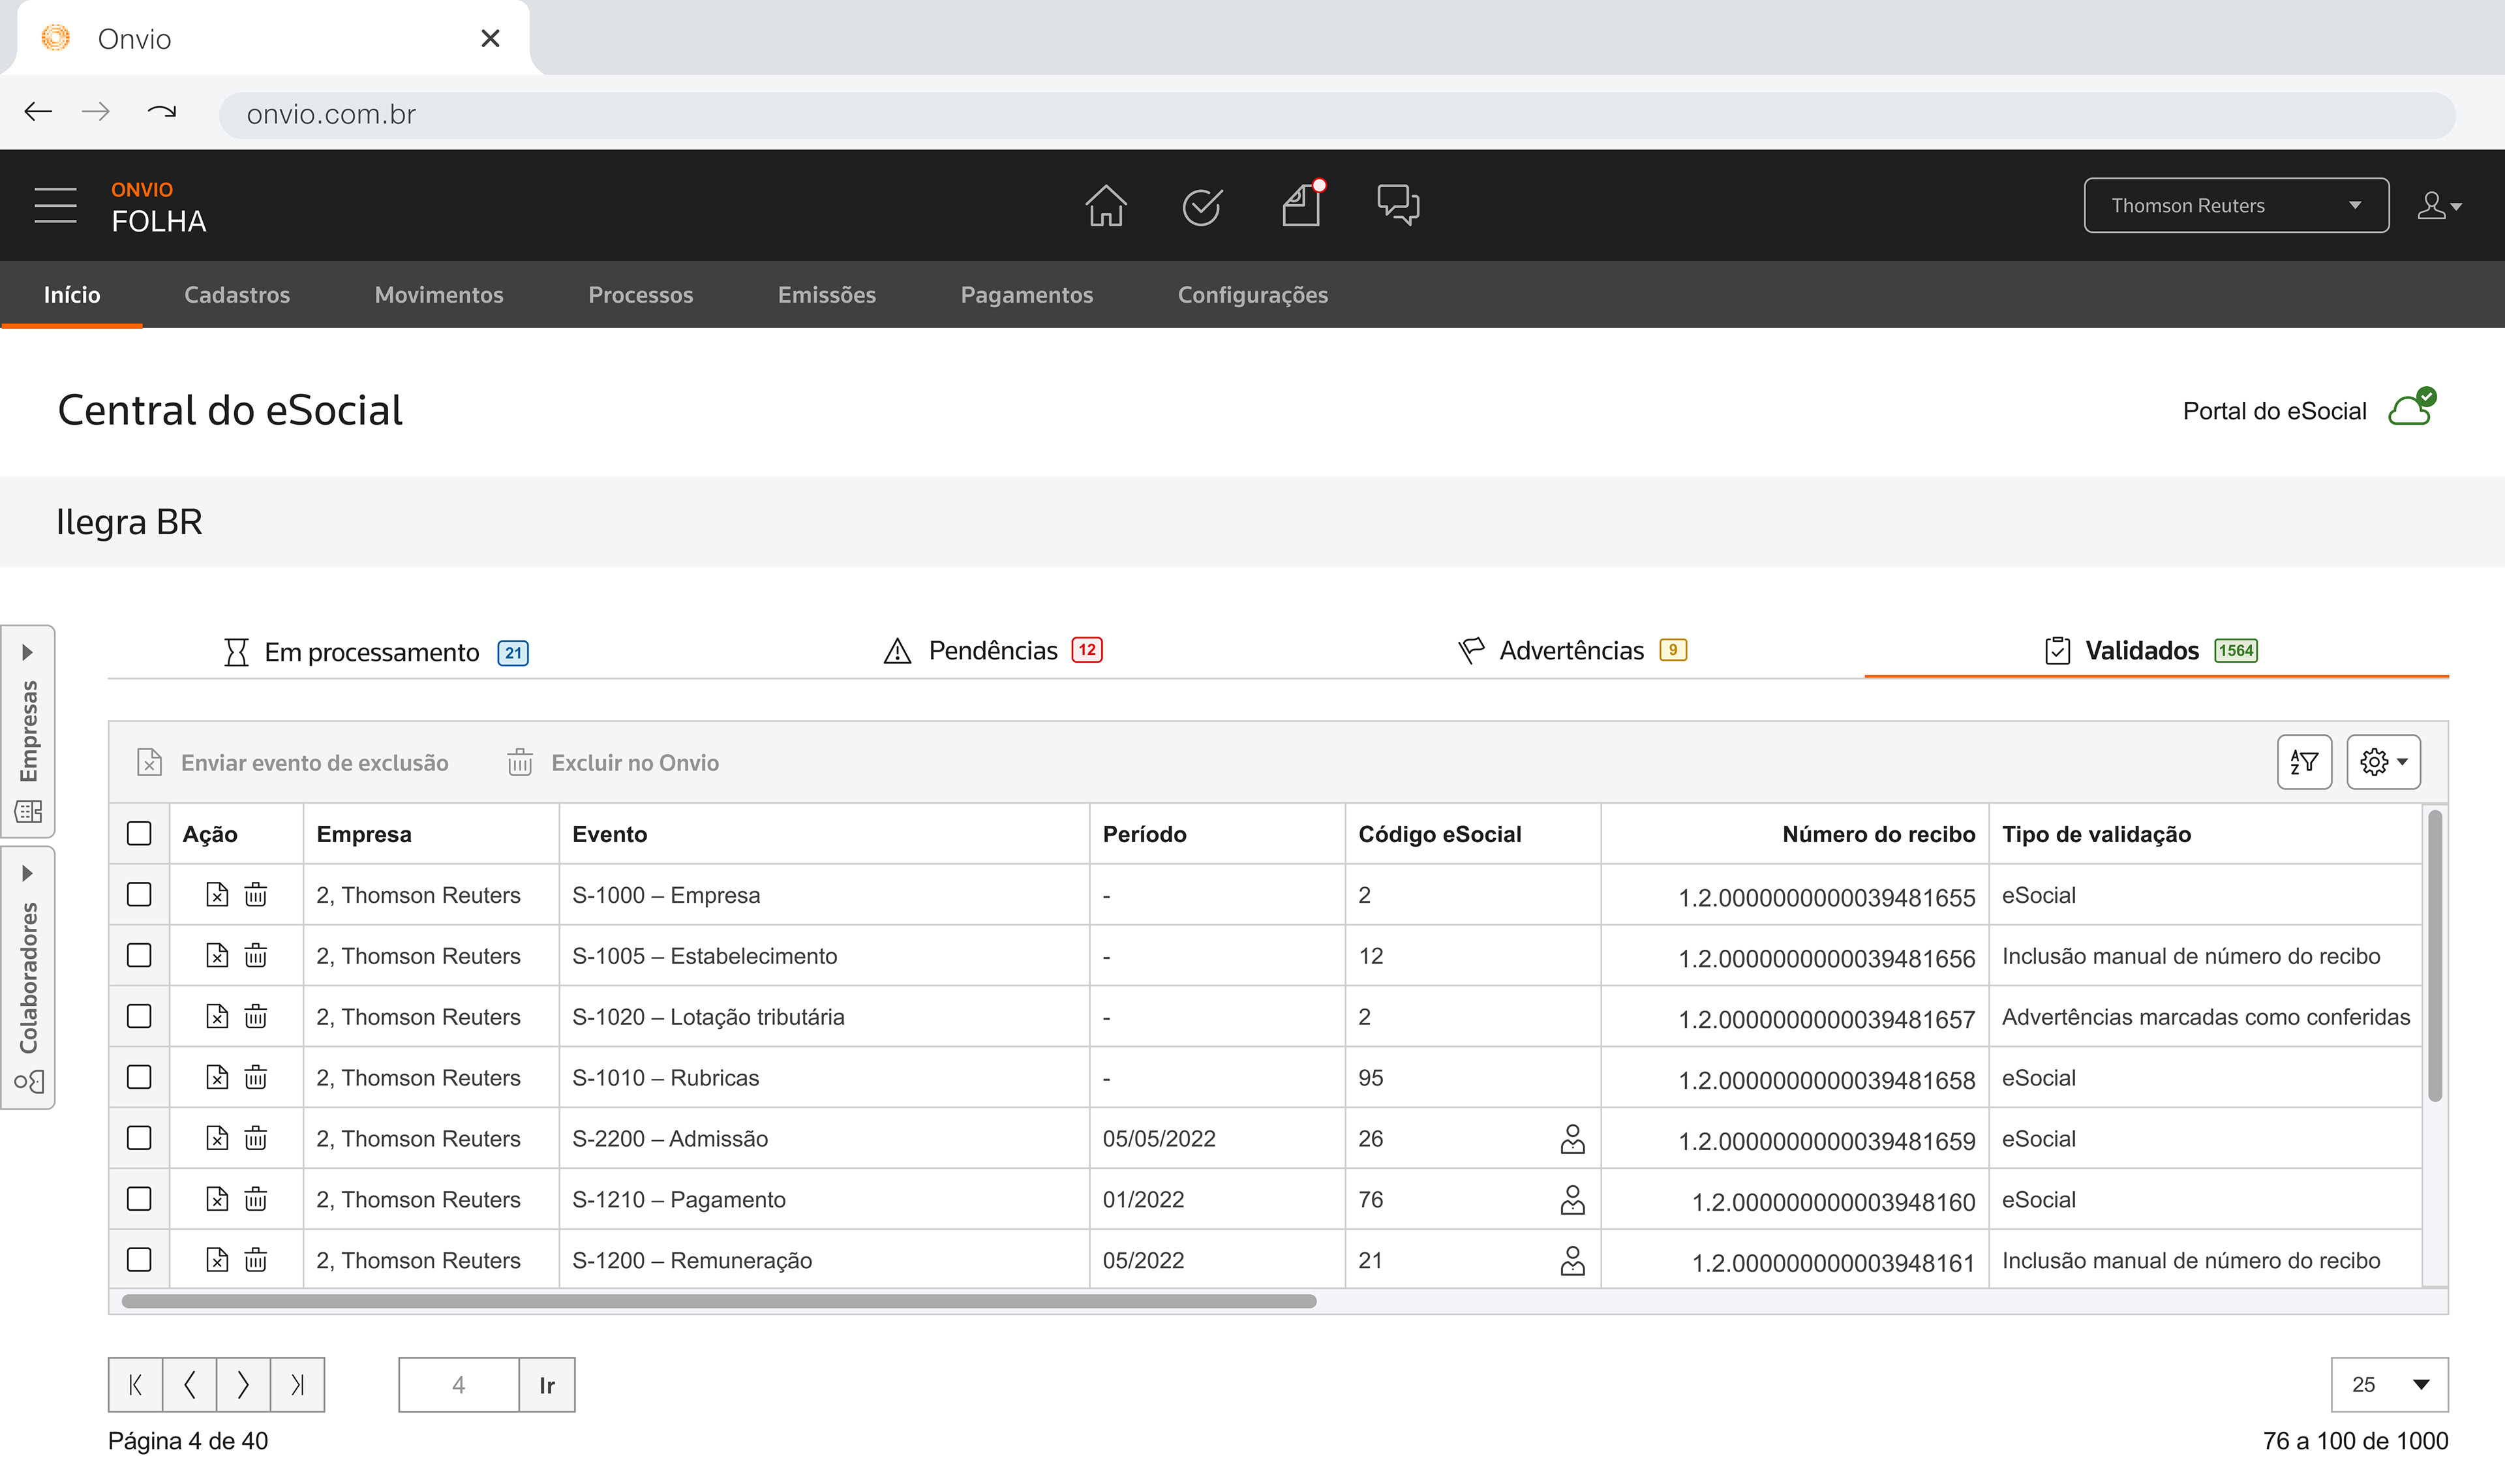Click exclusion event icon for S-1200 Remuneração

217,1260
